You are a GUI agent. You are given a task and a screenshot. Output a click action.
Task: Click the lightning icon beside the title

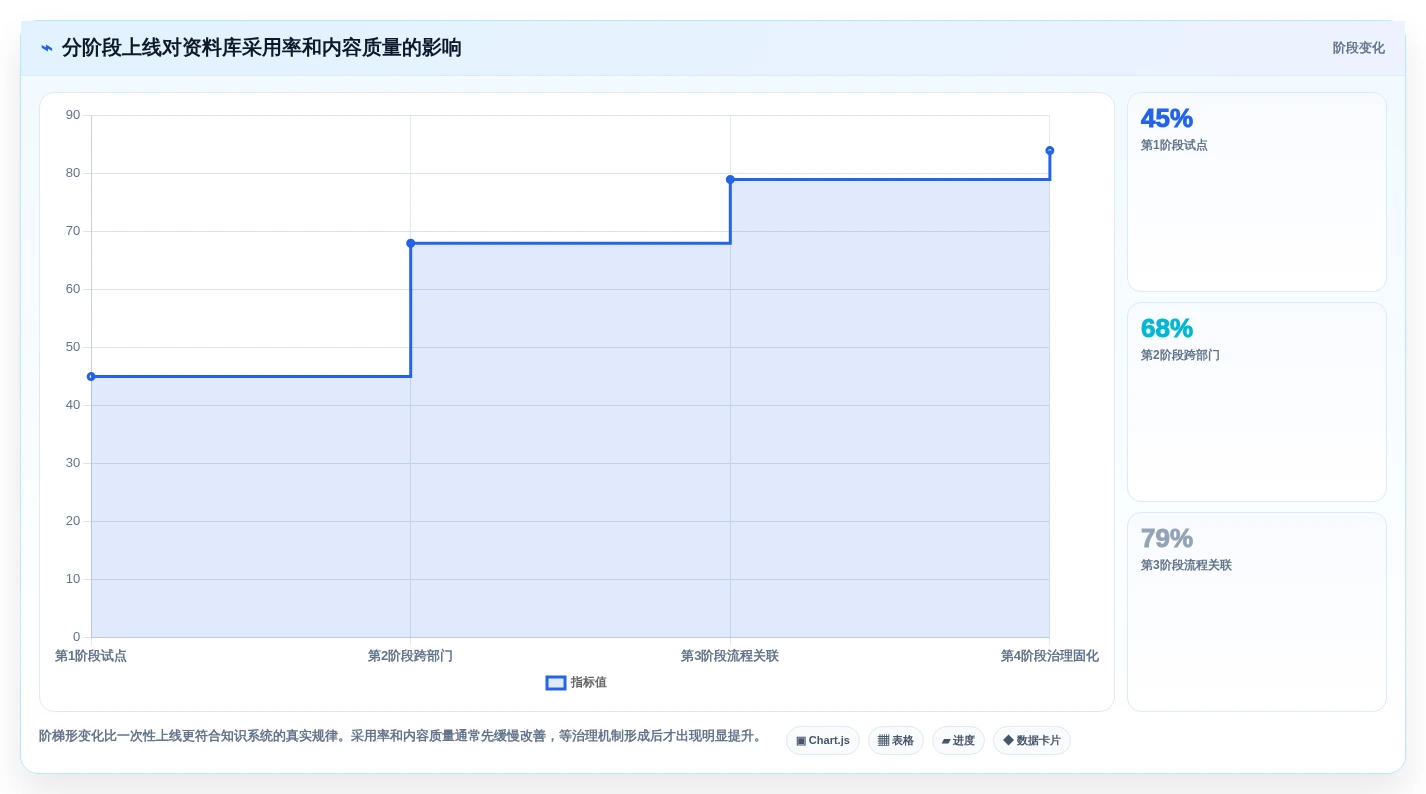point(47,48)
